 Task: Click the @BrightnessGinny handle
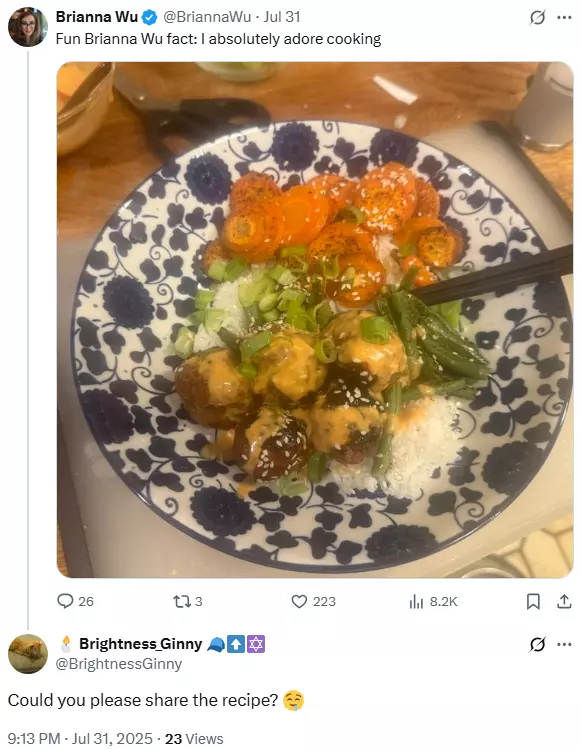(119, 664)
